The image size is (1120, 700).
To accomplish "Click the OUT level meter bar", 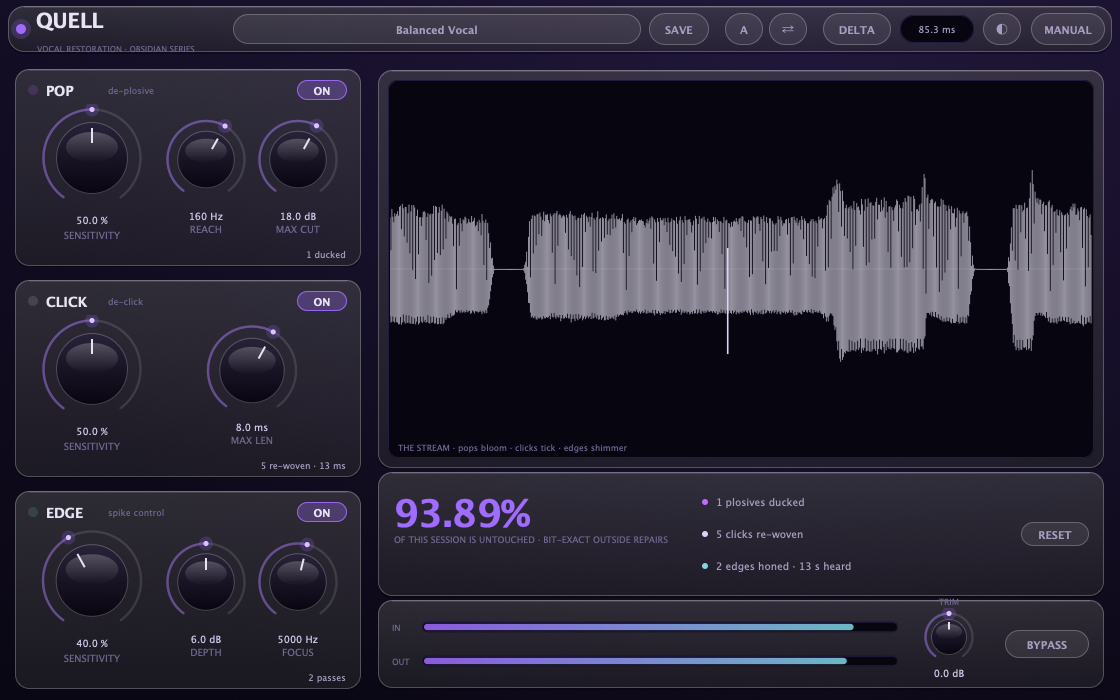I will pos(660,661).
